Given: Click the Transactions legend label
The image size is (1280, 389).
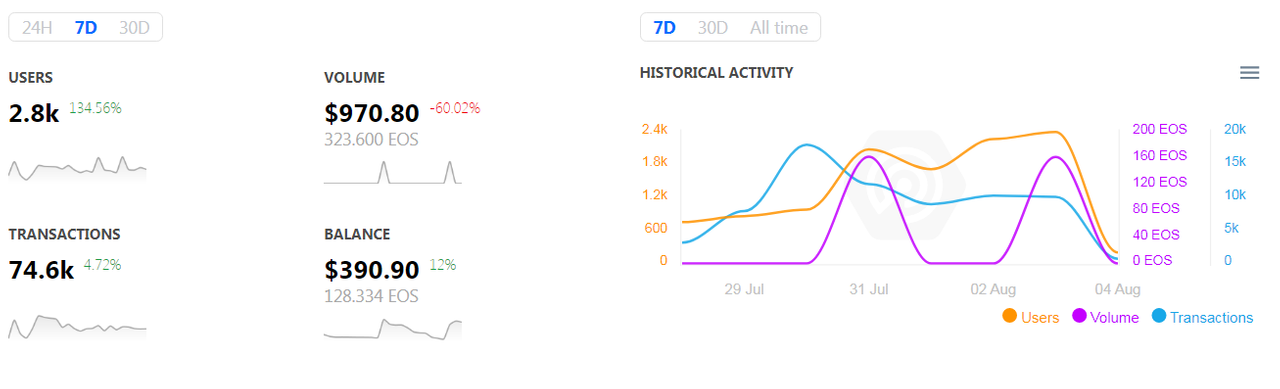Looking at the screenshot, I should (1211, 317).
